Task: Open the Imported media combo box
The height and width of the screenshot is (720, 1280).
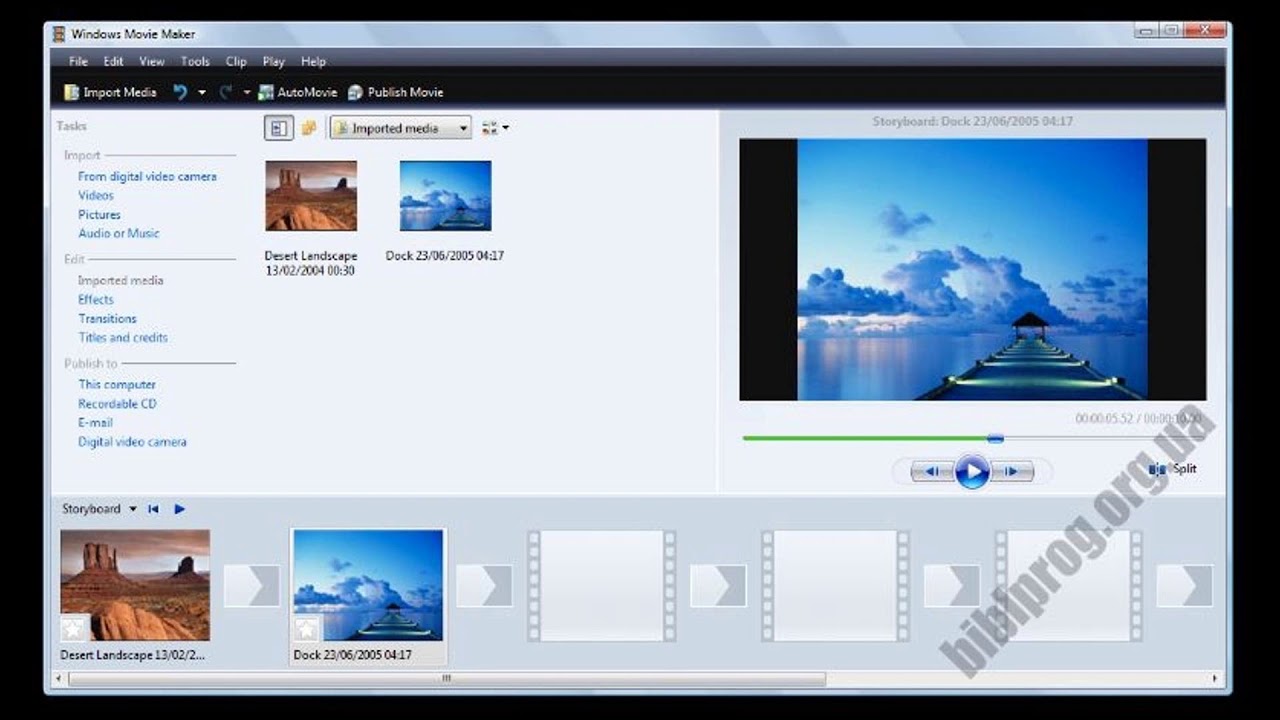Action: coord(401,128)
